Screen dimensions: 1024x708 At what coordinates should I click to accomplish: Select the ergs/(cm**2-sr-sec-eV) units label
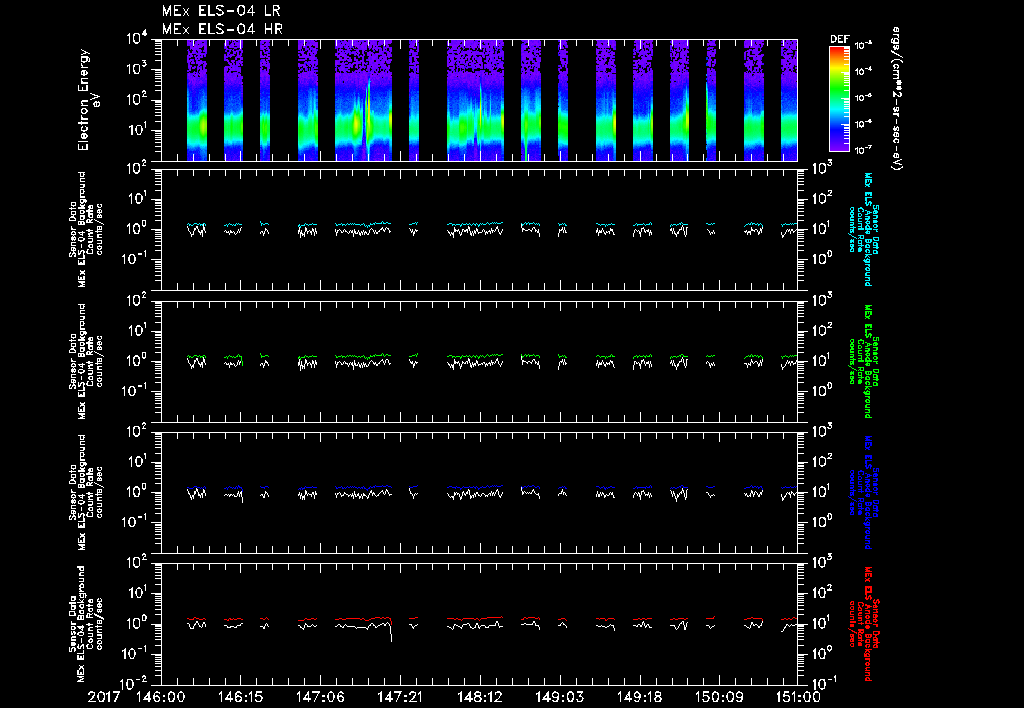pos(897,99)
